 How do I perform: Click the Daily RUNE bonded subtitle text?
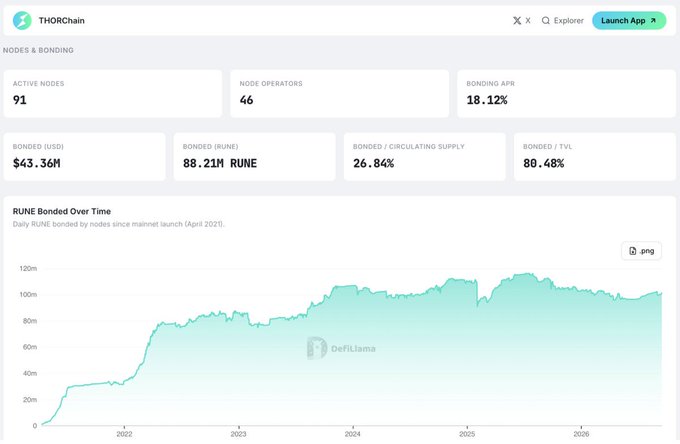pyautogui.click(x=118, y=224)
